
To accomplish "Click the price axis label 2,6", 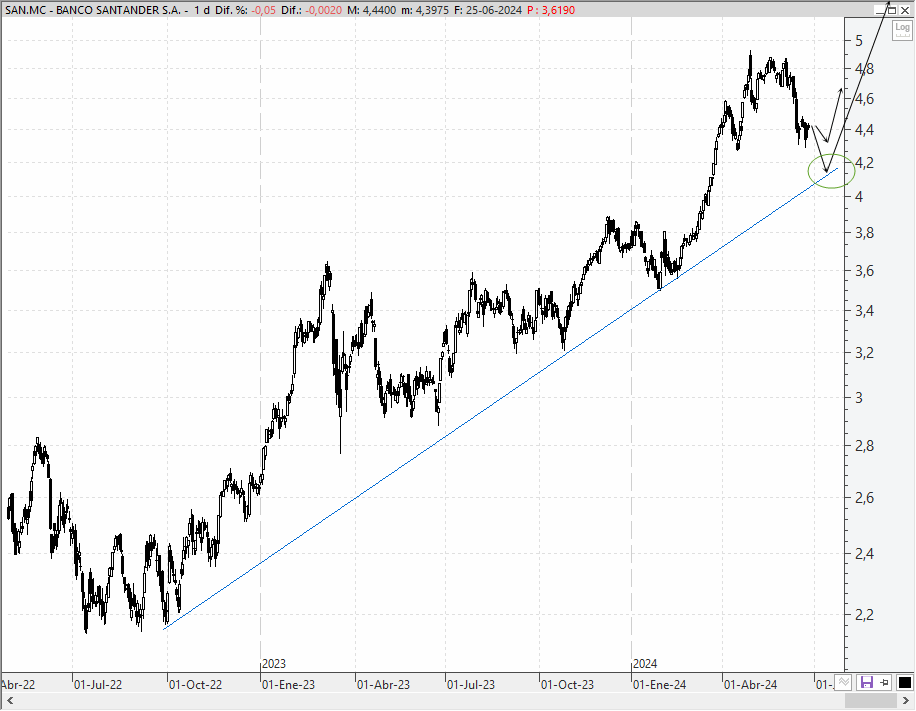I will (x=864, y=498).
